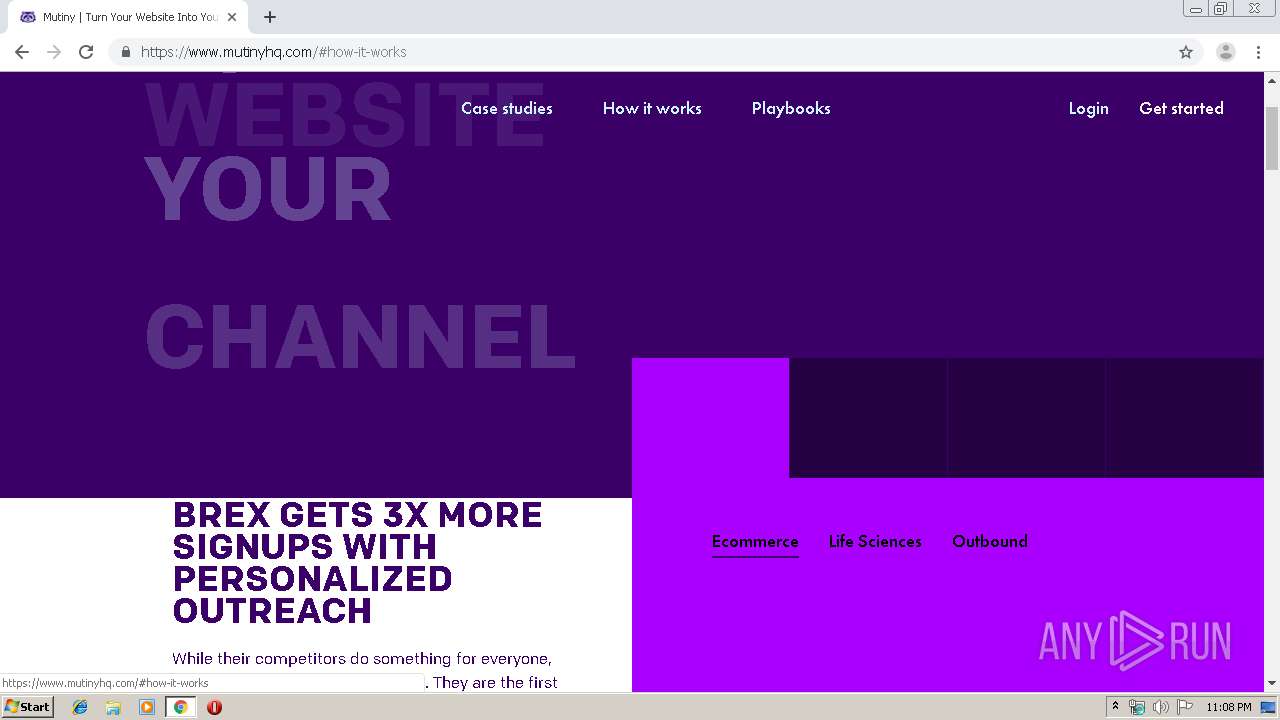Click the volume speaker tray icon

coord(1160,707)
